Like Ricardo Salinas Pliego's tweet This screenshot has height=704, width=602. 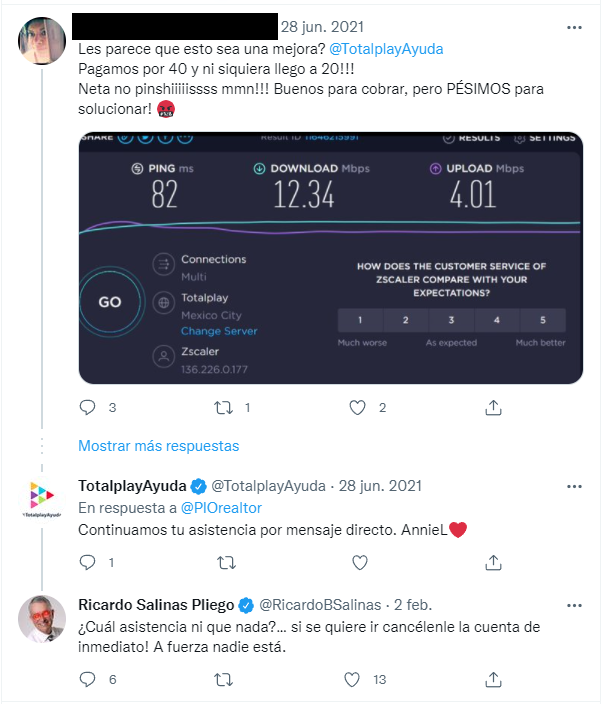coord(352,679)
